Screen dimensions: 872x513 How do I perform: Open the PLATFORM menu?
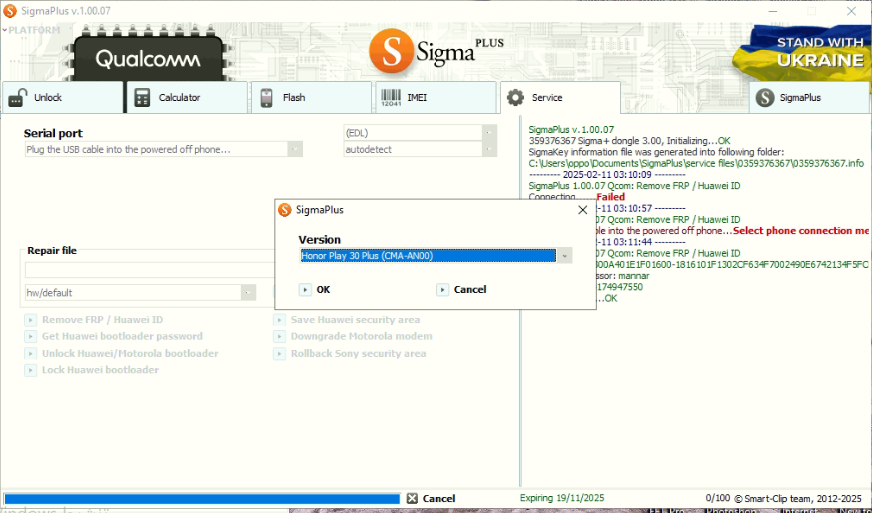tap(31, 30)
